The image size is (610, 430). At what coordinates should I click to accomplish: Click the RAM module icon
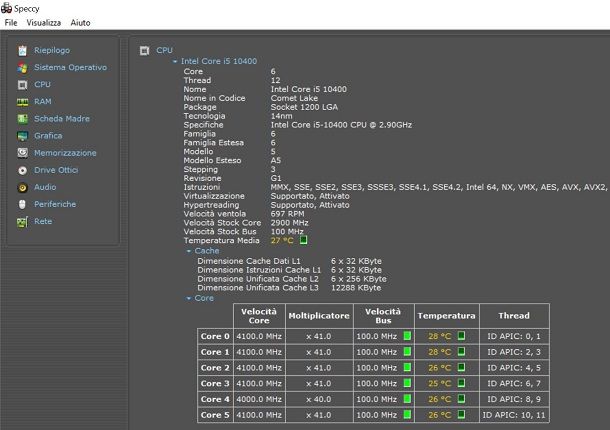pyautogui.click(x=22, y=102)
